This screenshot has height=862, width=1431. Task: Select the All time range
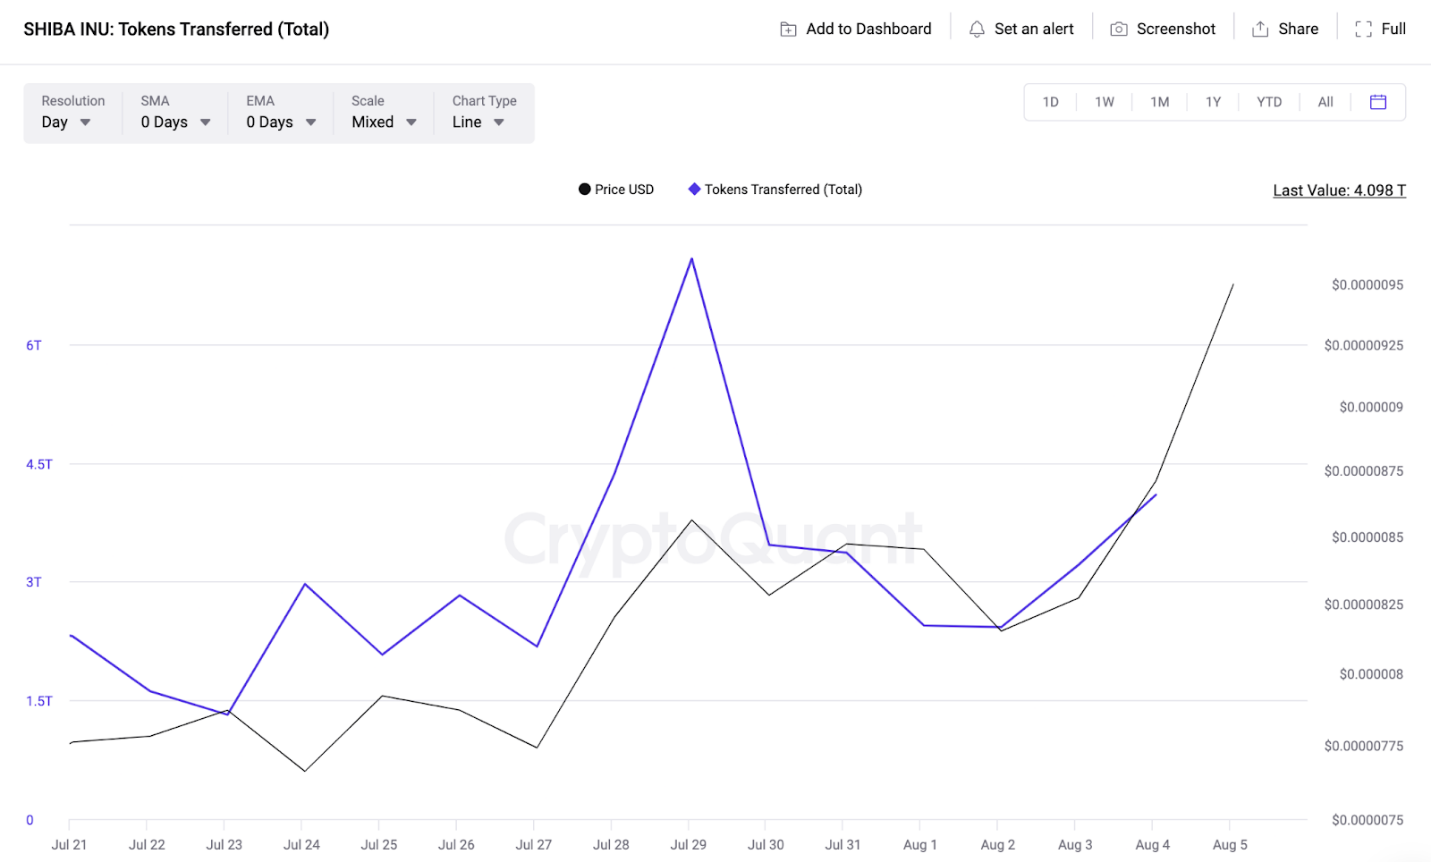(1326, 102)
